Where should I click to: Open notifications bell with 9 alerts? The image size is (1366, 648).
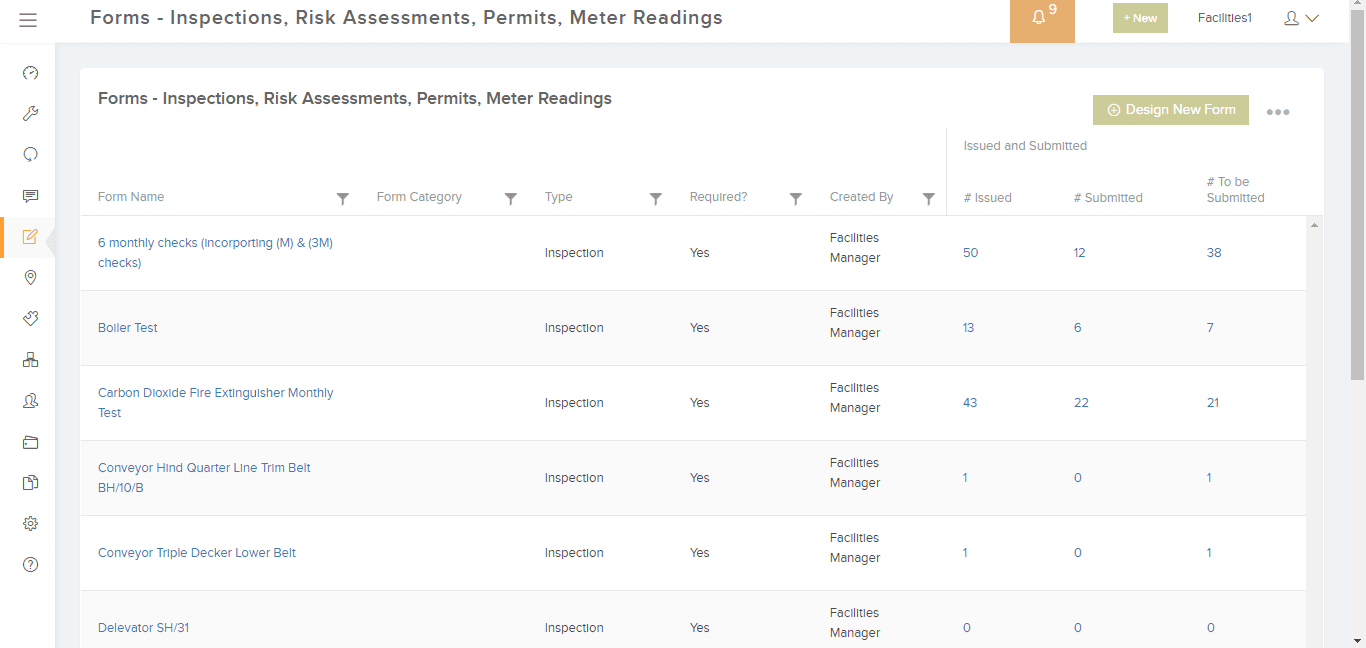1042,21
